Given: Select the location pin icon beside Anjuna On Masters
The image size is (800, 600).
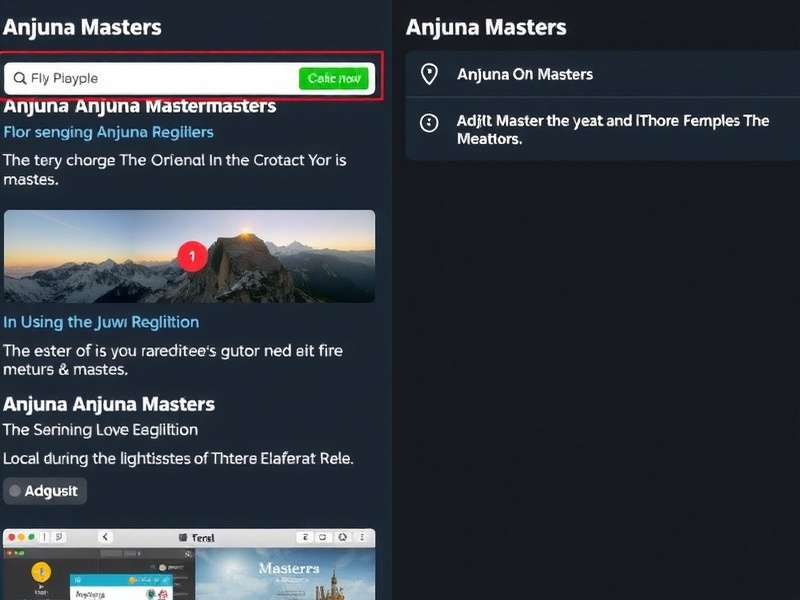Looking at the screenshot, I should point(432,74).
